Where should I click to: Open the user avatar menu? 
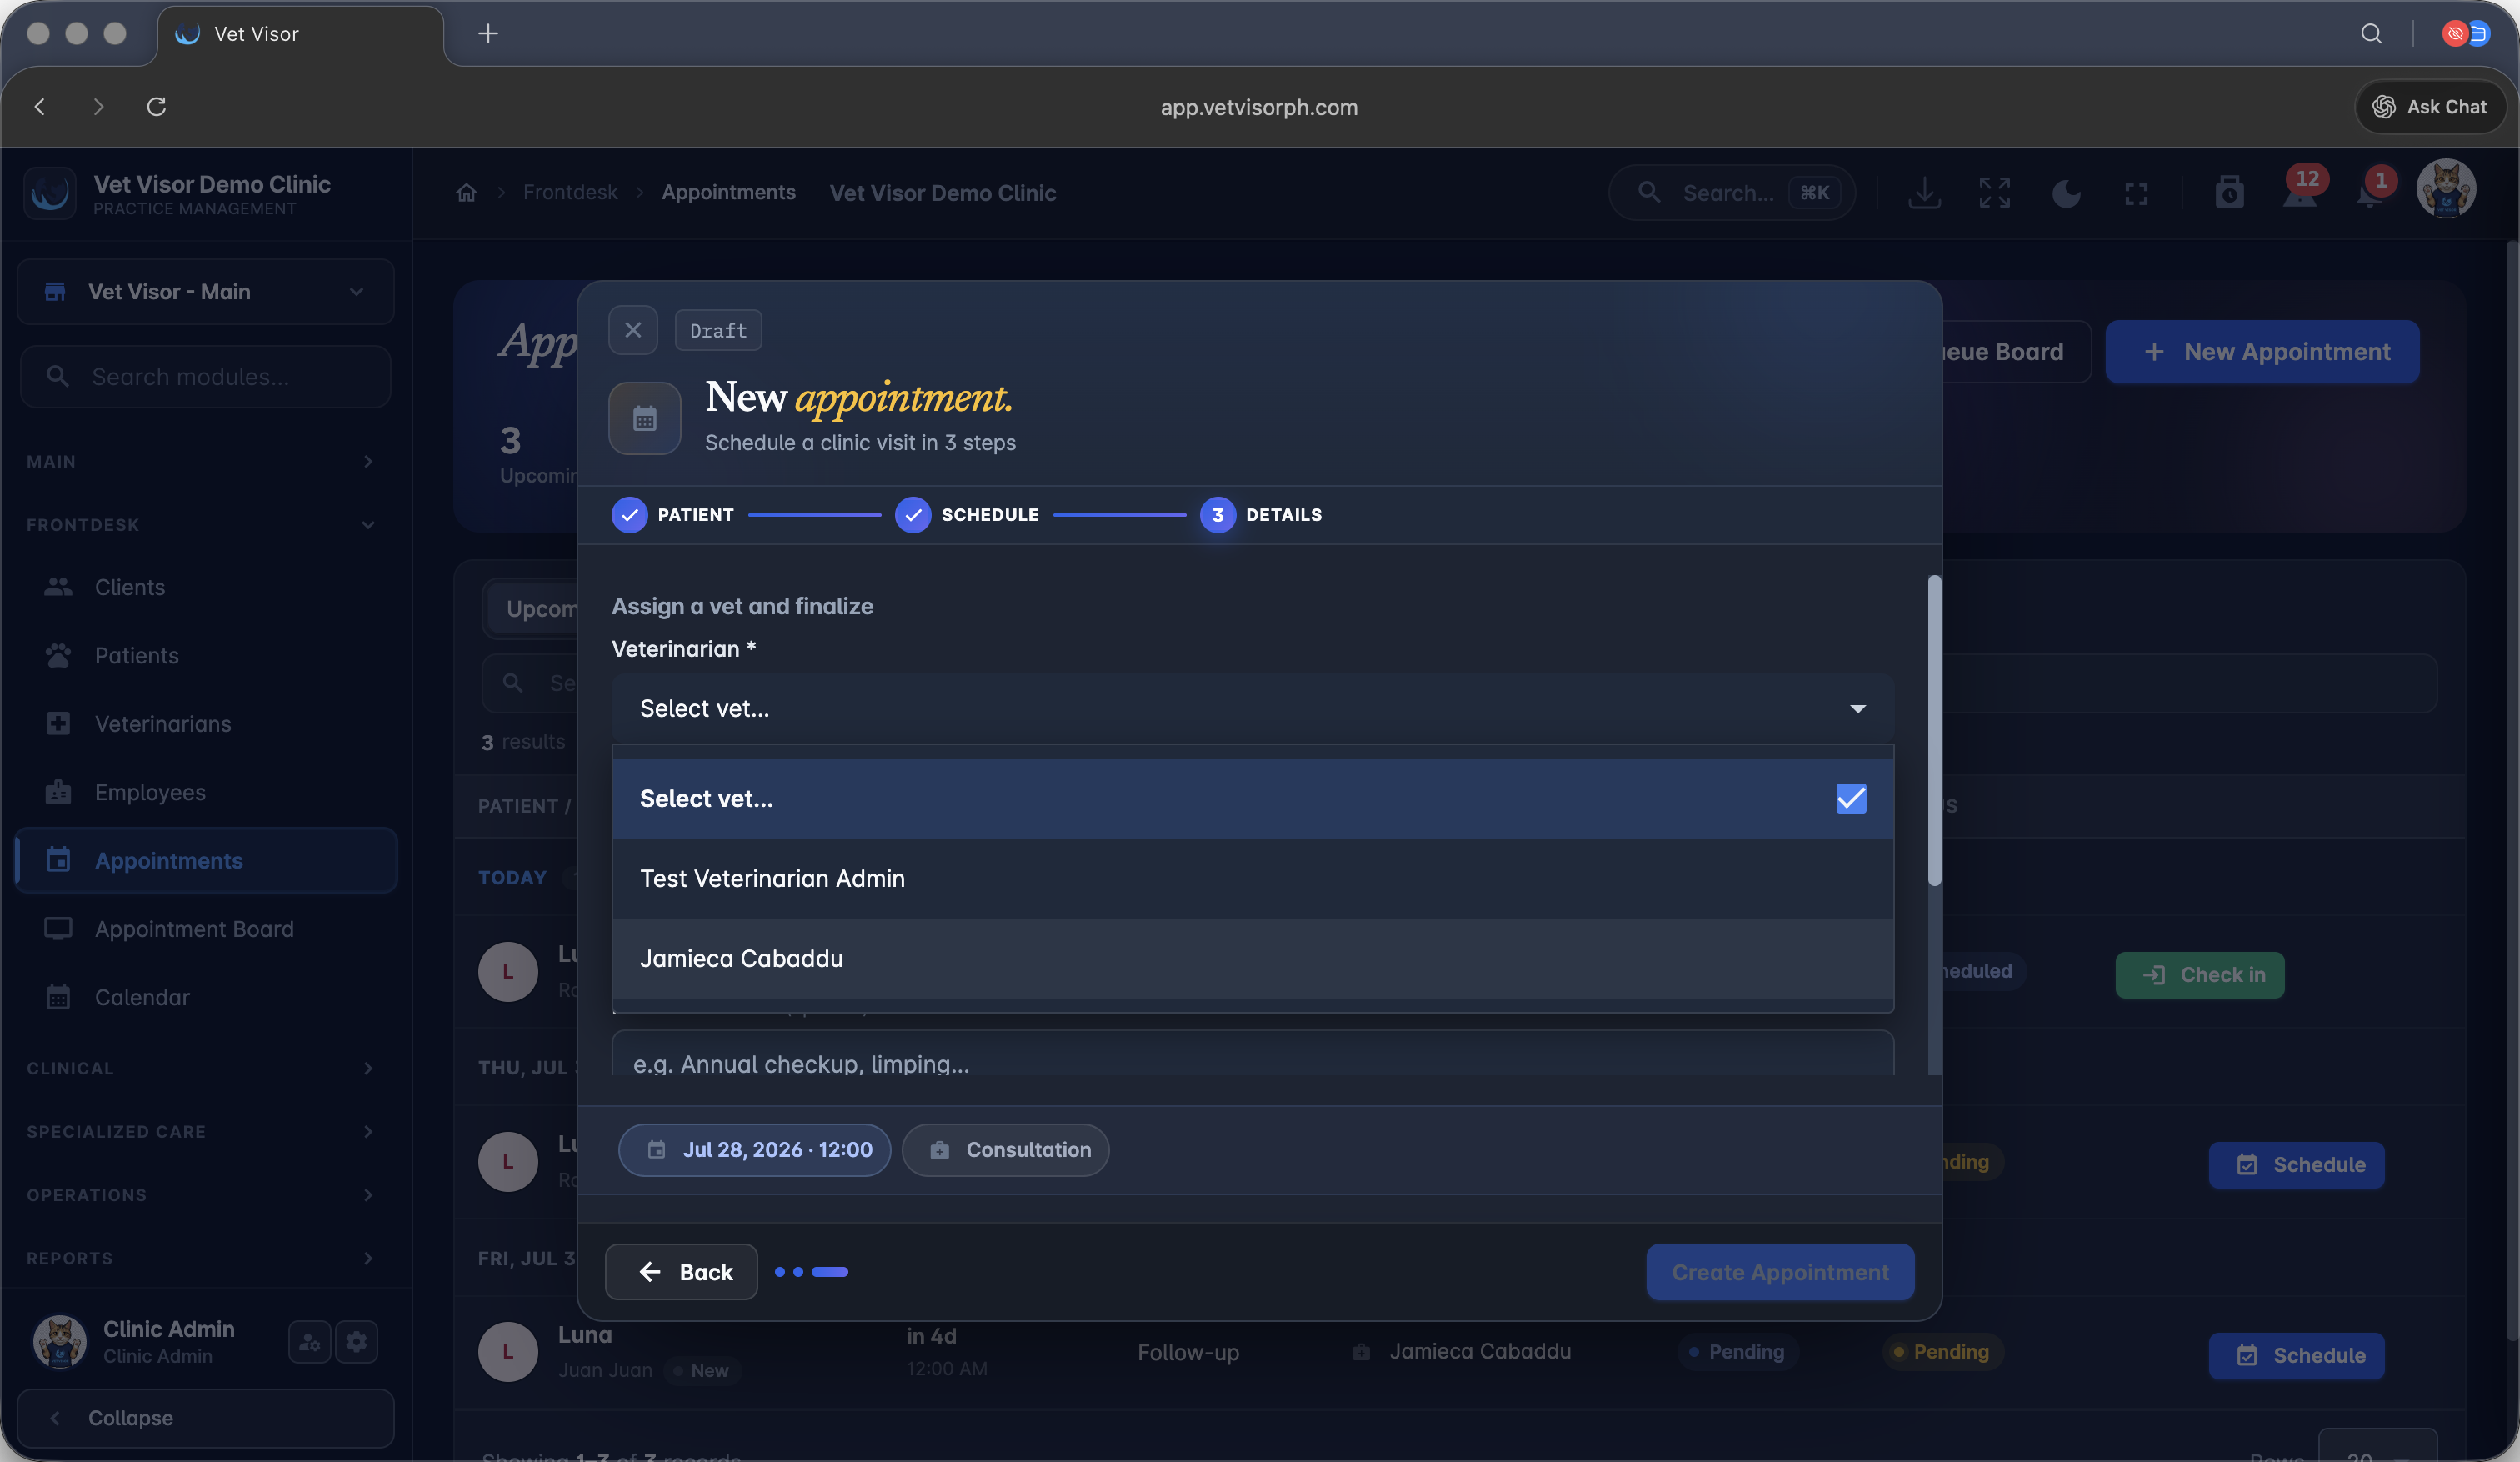[2446, 188]
